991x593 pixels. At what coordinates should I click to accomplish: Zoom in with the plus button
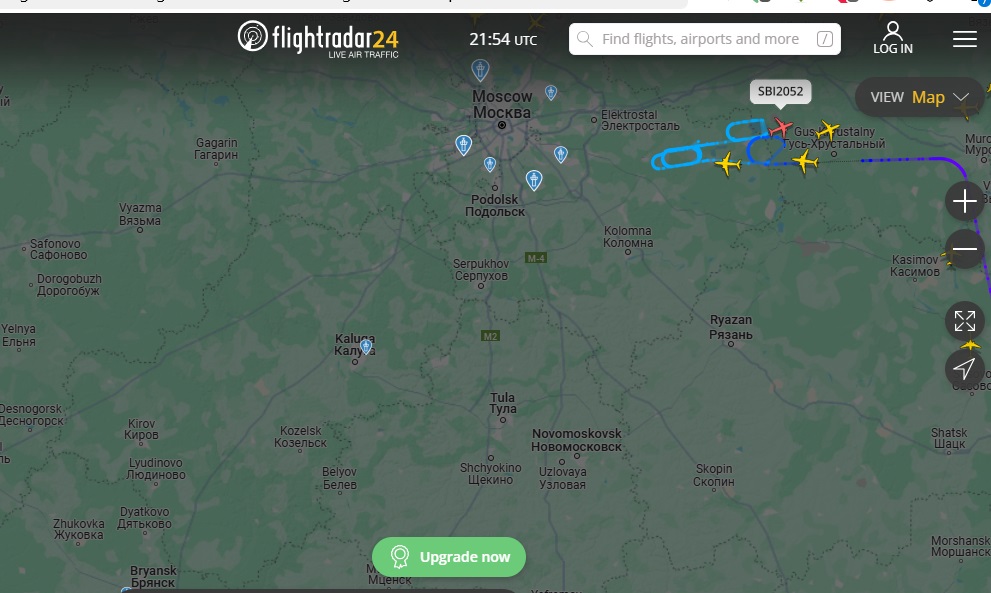click(x=964, y=201)
